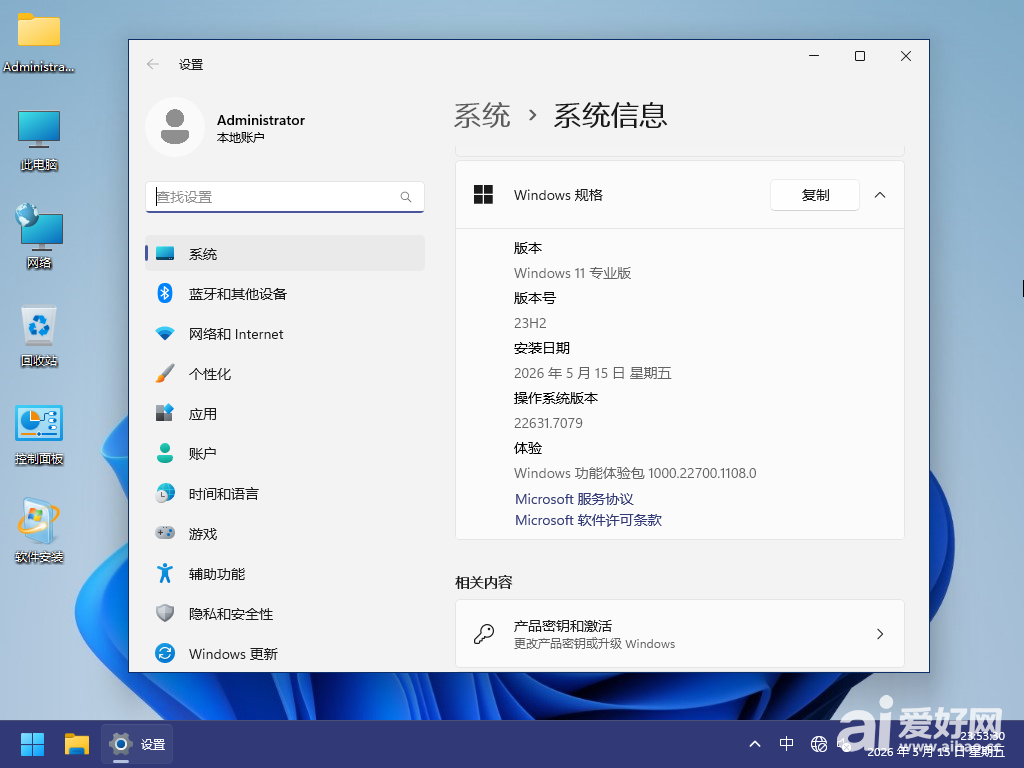Open 时间和语言 settings page
The image size is (1024, 768).
pos(285,494)
